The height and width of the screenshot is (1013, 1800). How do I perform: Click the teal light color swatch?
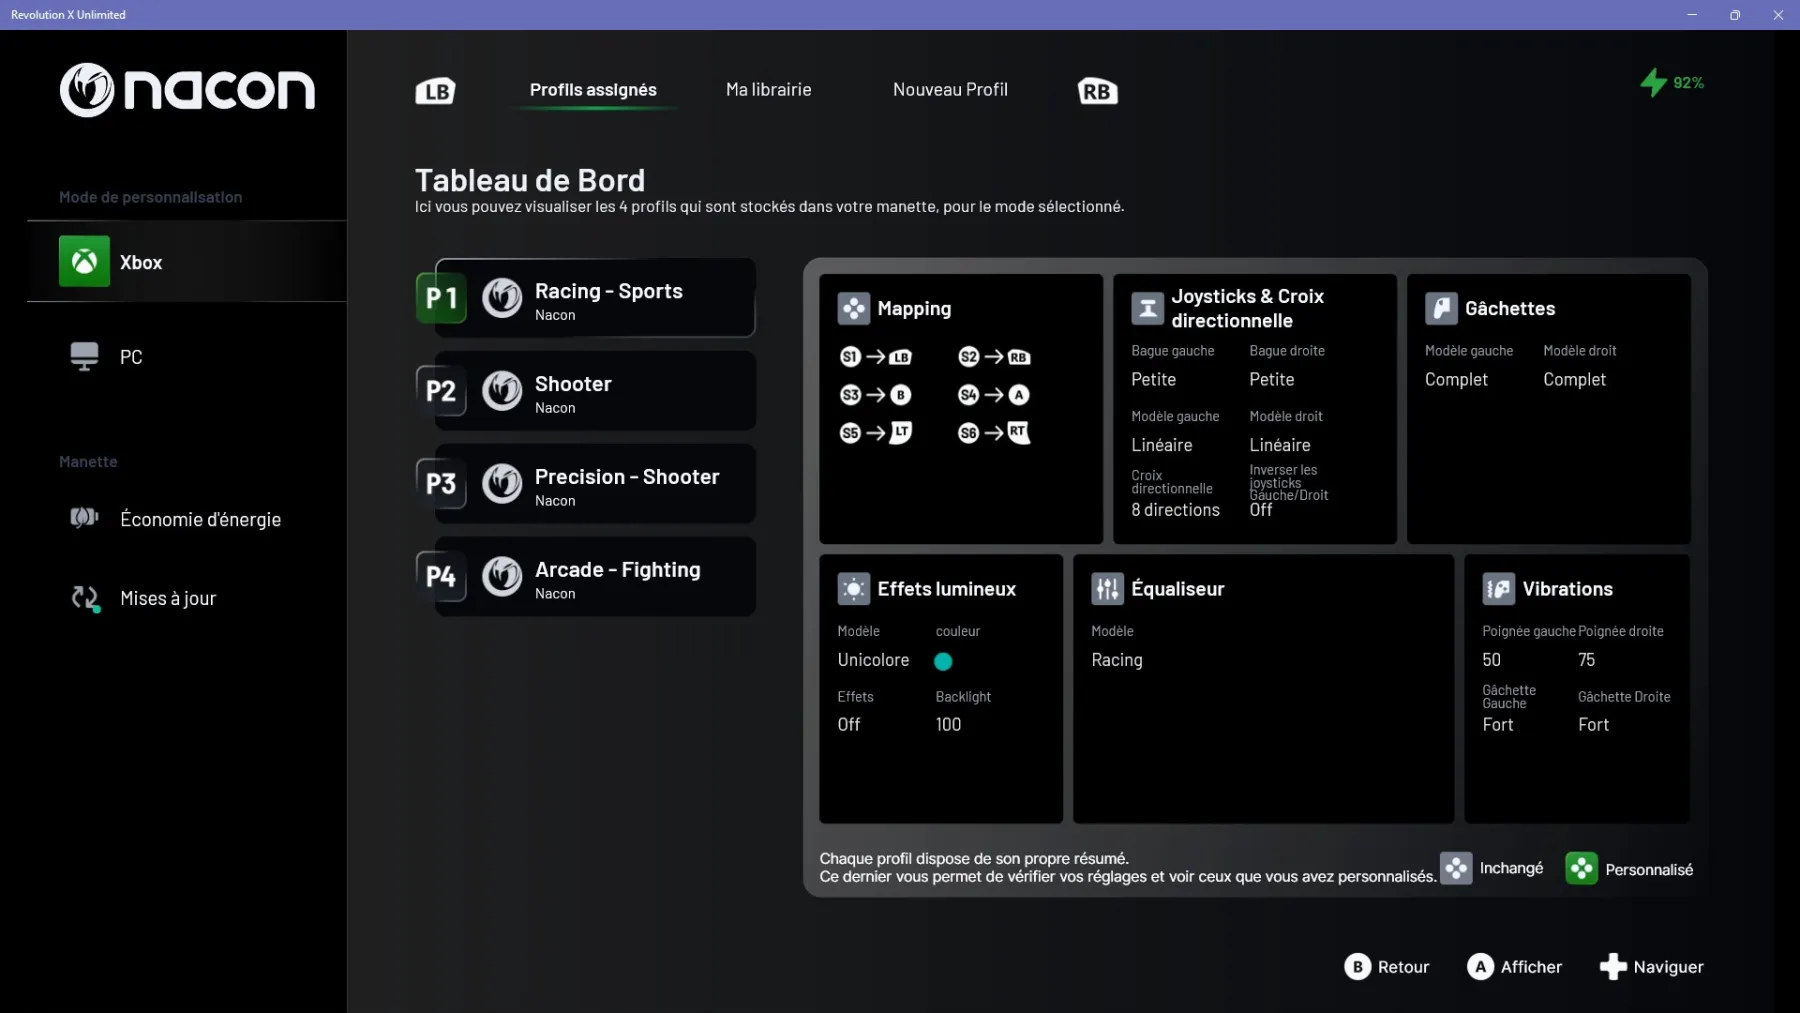point(943,661)
